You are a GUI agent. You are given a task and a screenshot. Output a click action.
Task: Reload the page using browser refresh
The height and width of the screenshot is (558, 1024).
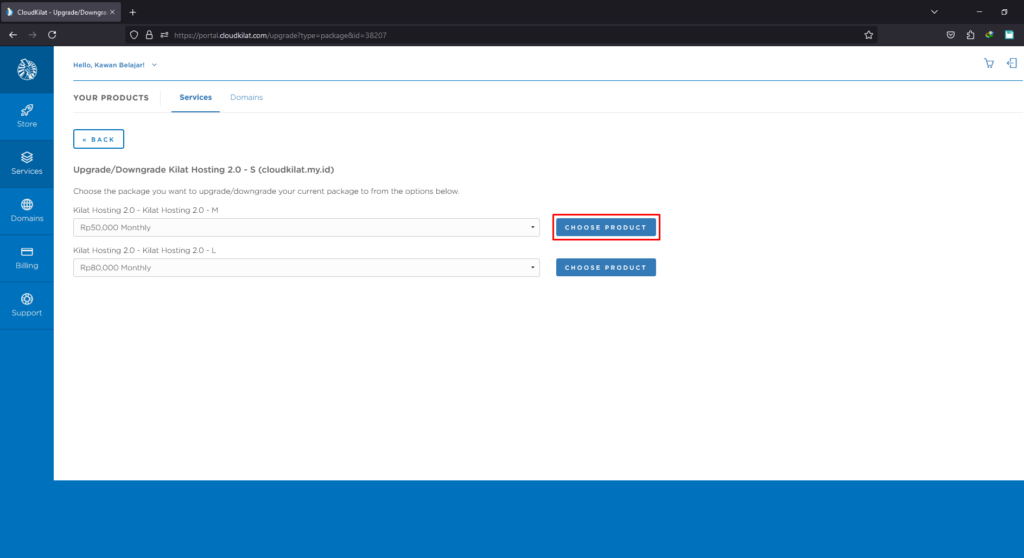click(52, 34)
